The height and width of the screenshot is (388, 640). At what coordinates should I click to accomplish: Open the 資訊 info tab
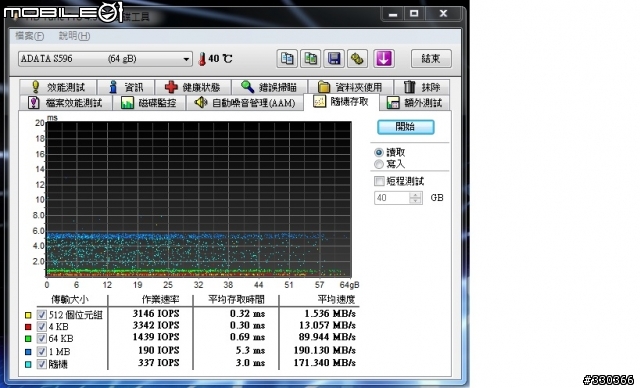pos(126,87)
